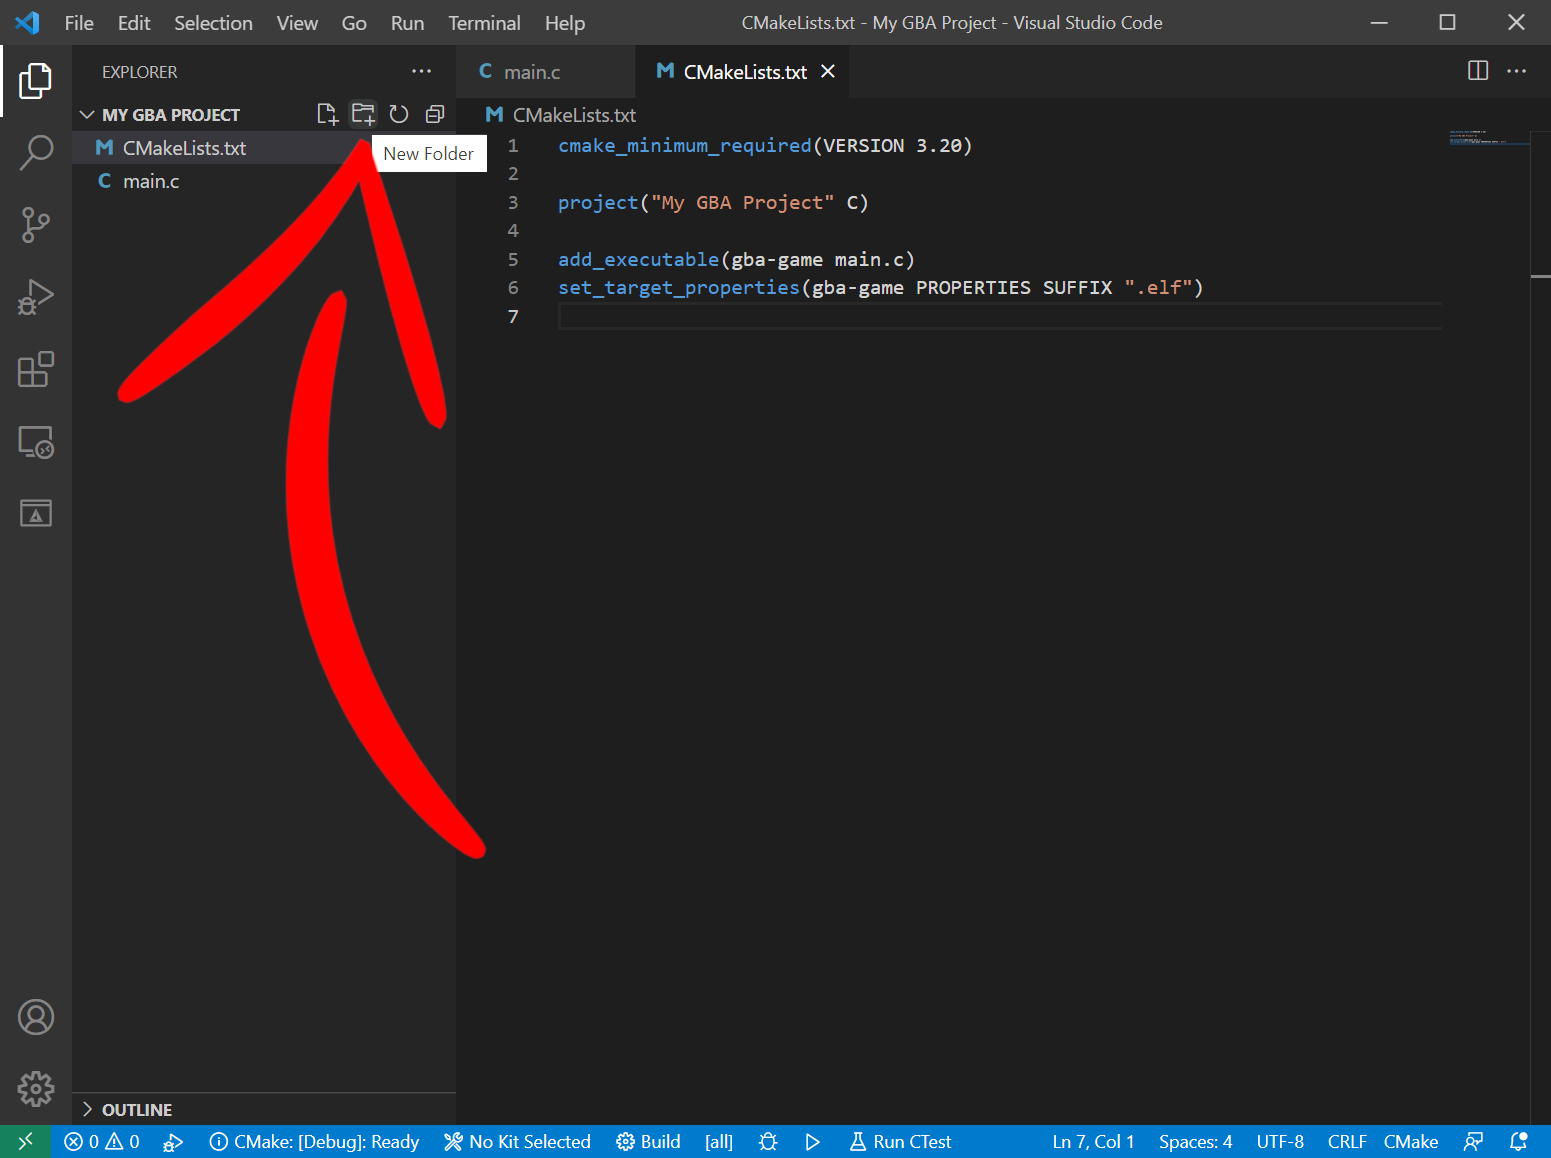Open the Source Control panel
Screen dimensions: 1551x1158
tap(36, 224)
